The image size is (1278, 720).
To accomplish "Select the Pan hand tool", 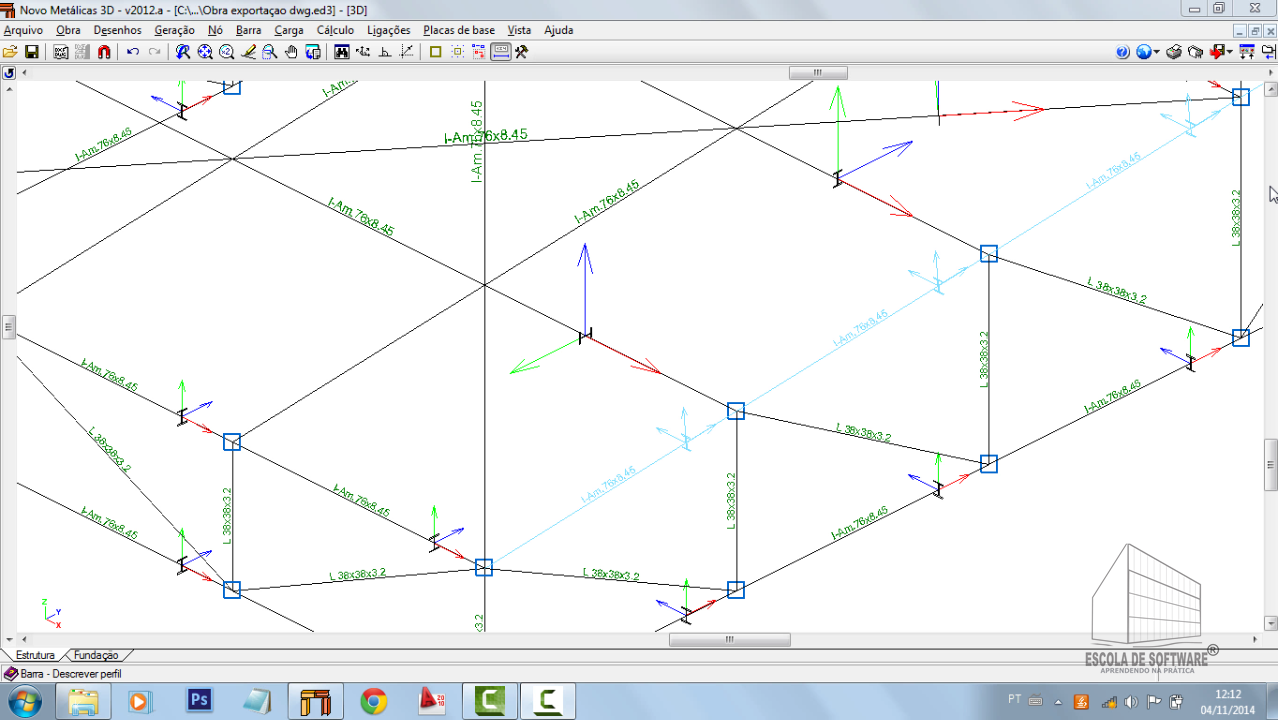I will (291, 52).
